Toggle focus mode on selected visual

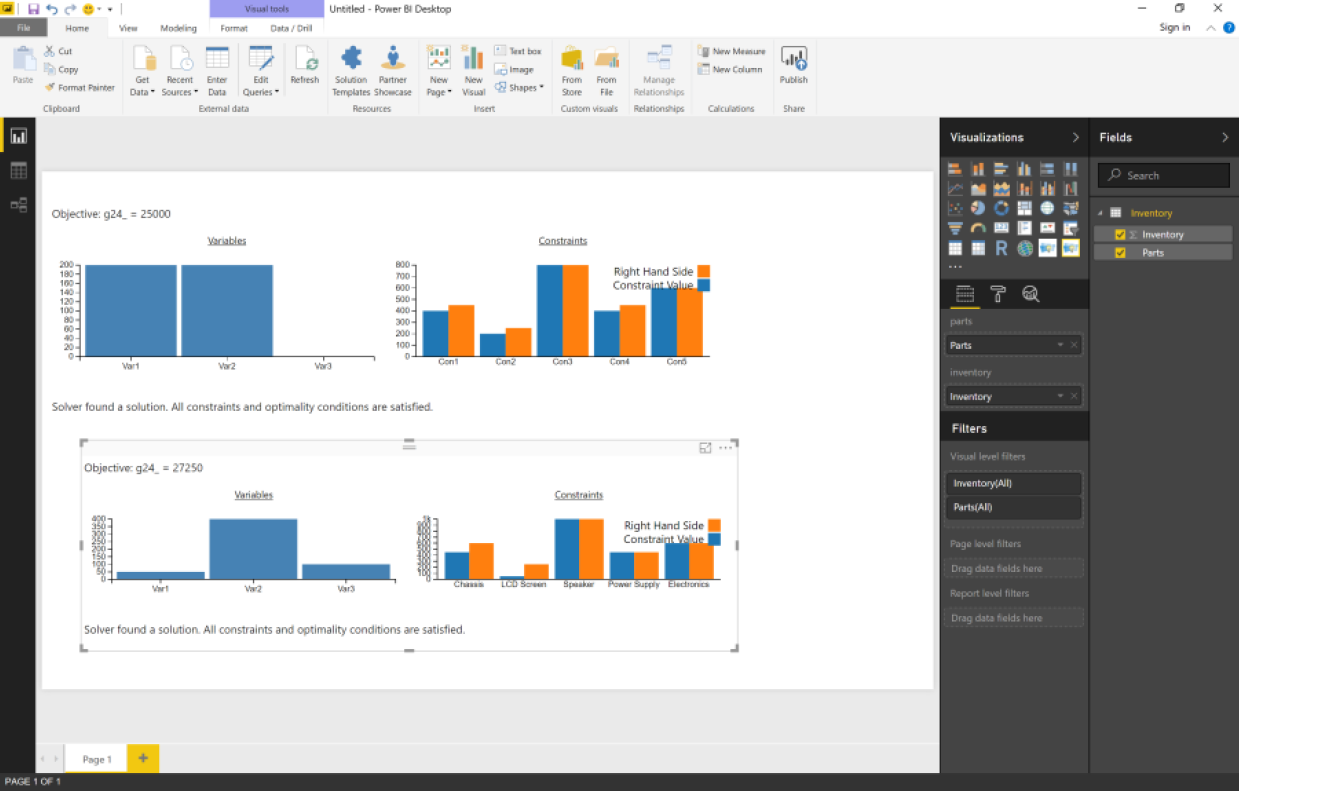[x=705, y=448]
